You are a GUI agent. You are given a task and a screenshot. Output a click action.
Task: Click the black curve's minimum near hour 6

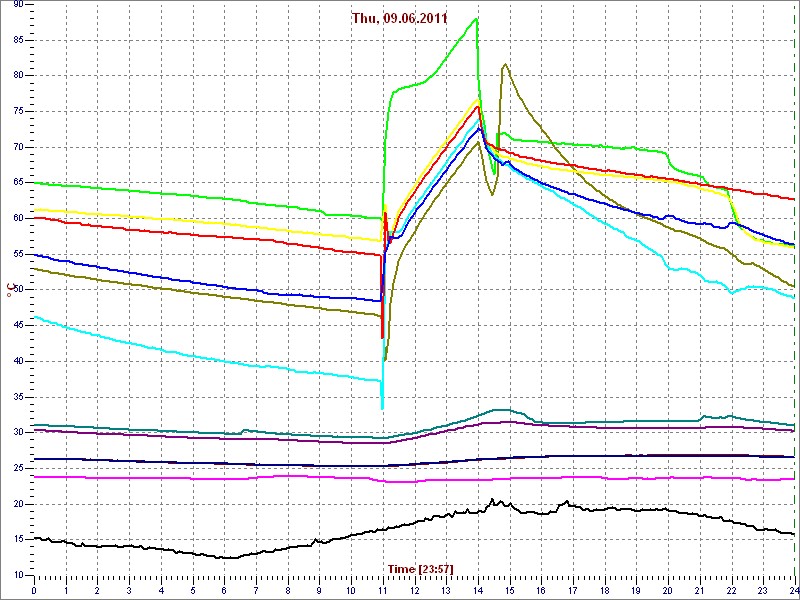pyautogui.click(x=230, y=558)
